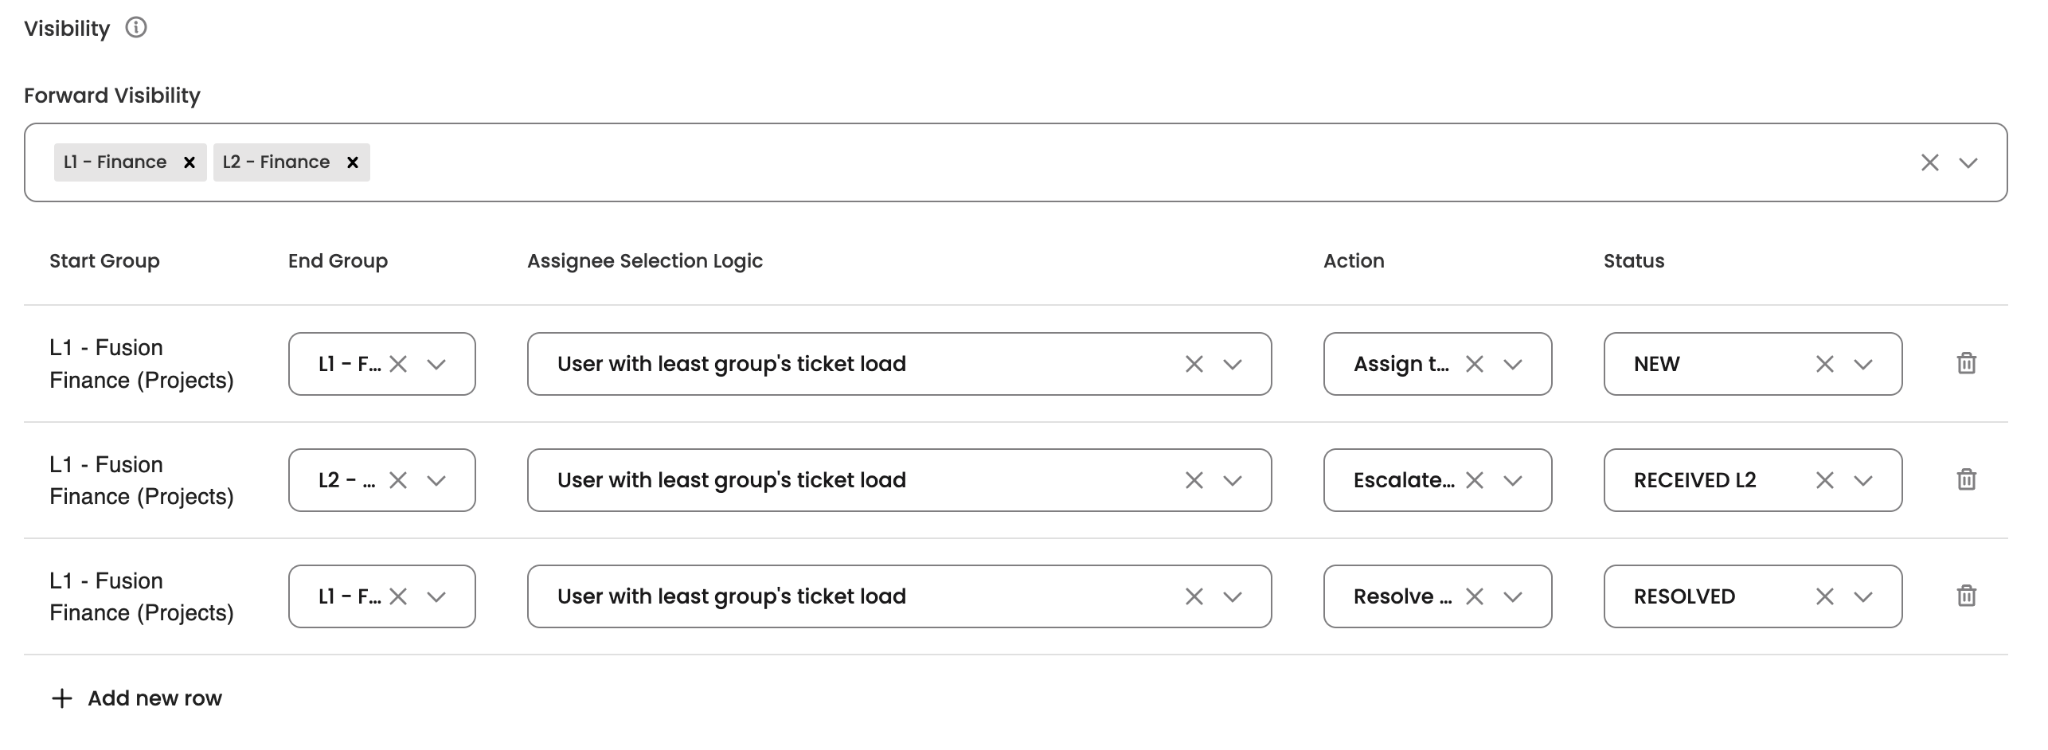Open RESOLVED status dropdown chevron
The image size is (2048, 750).
(1863, 596)
